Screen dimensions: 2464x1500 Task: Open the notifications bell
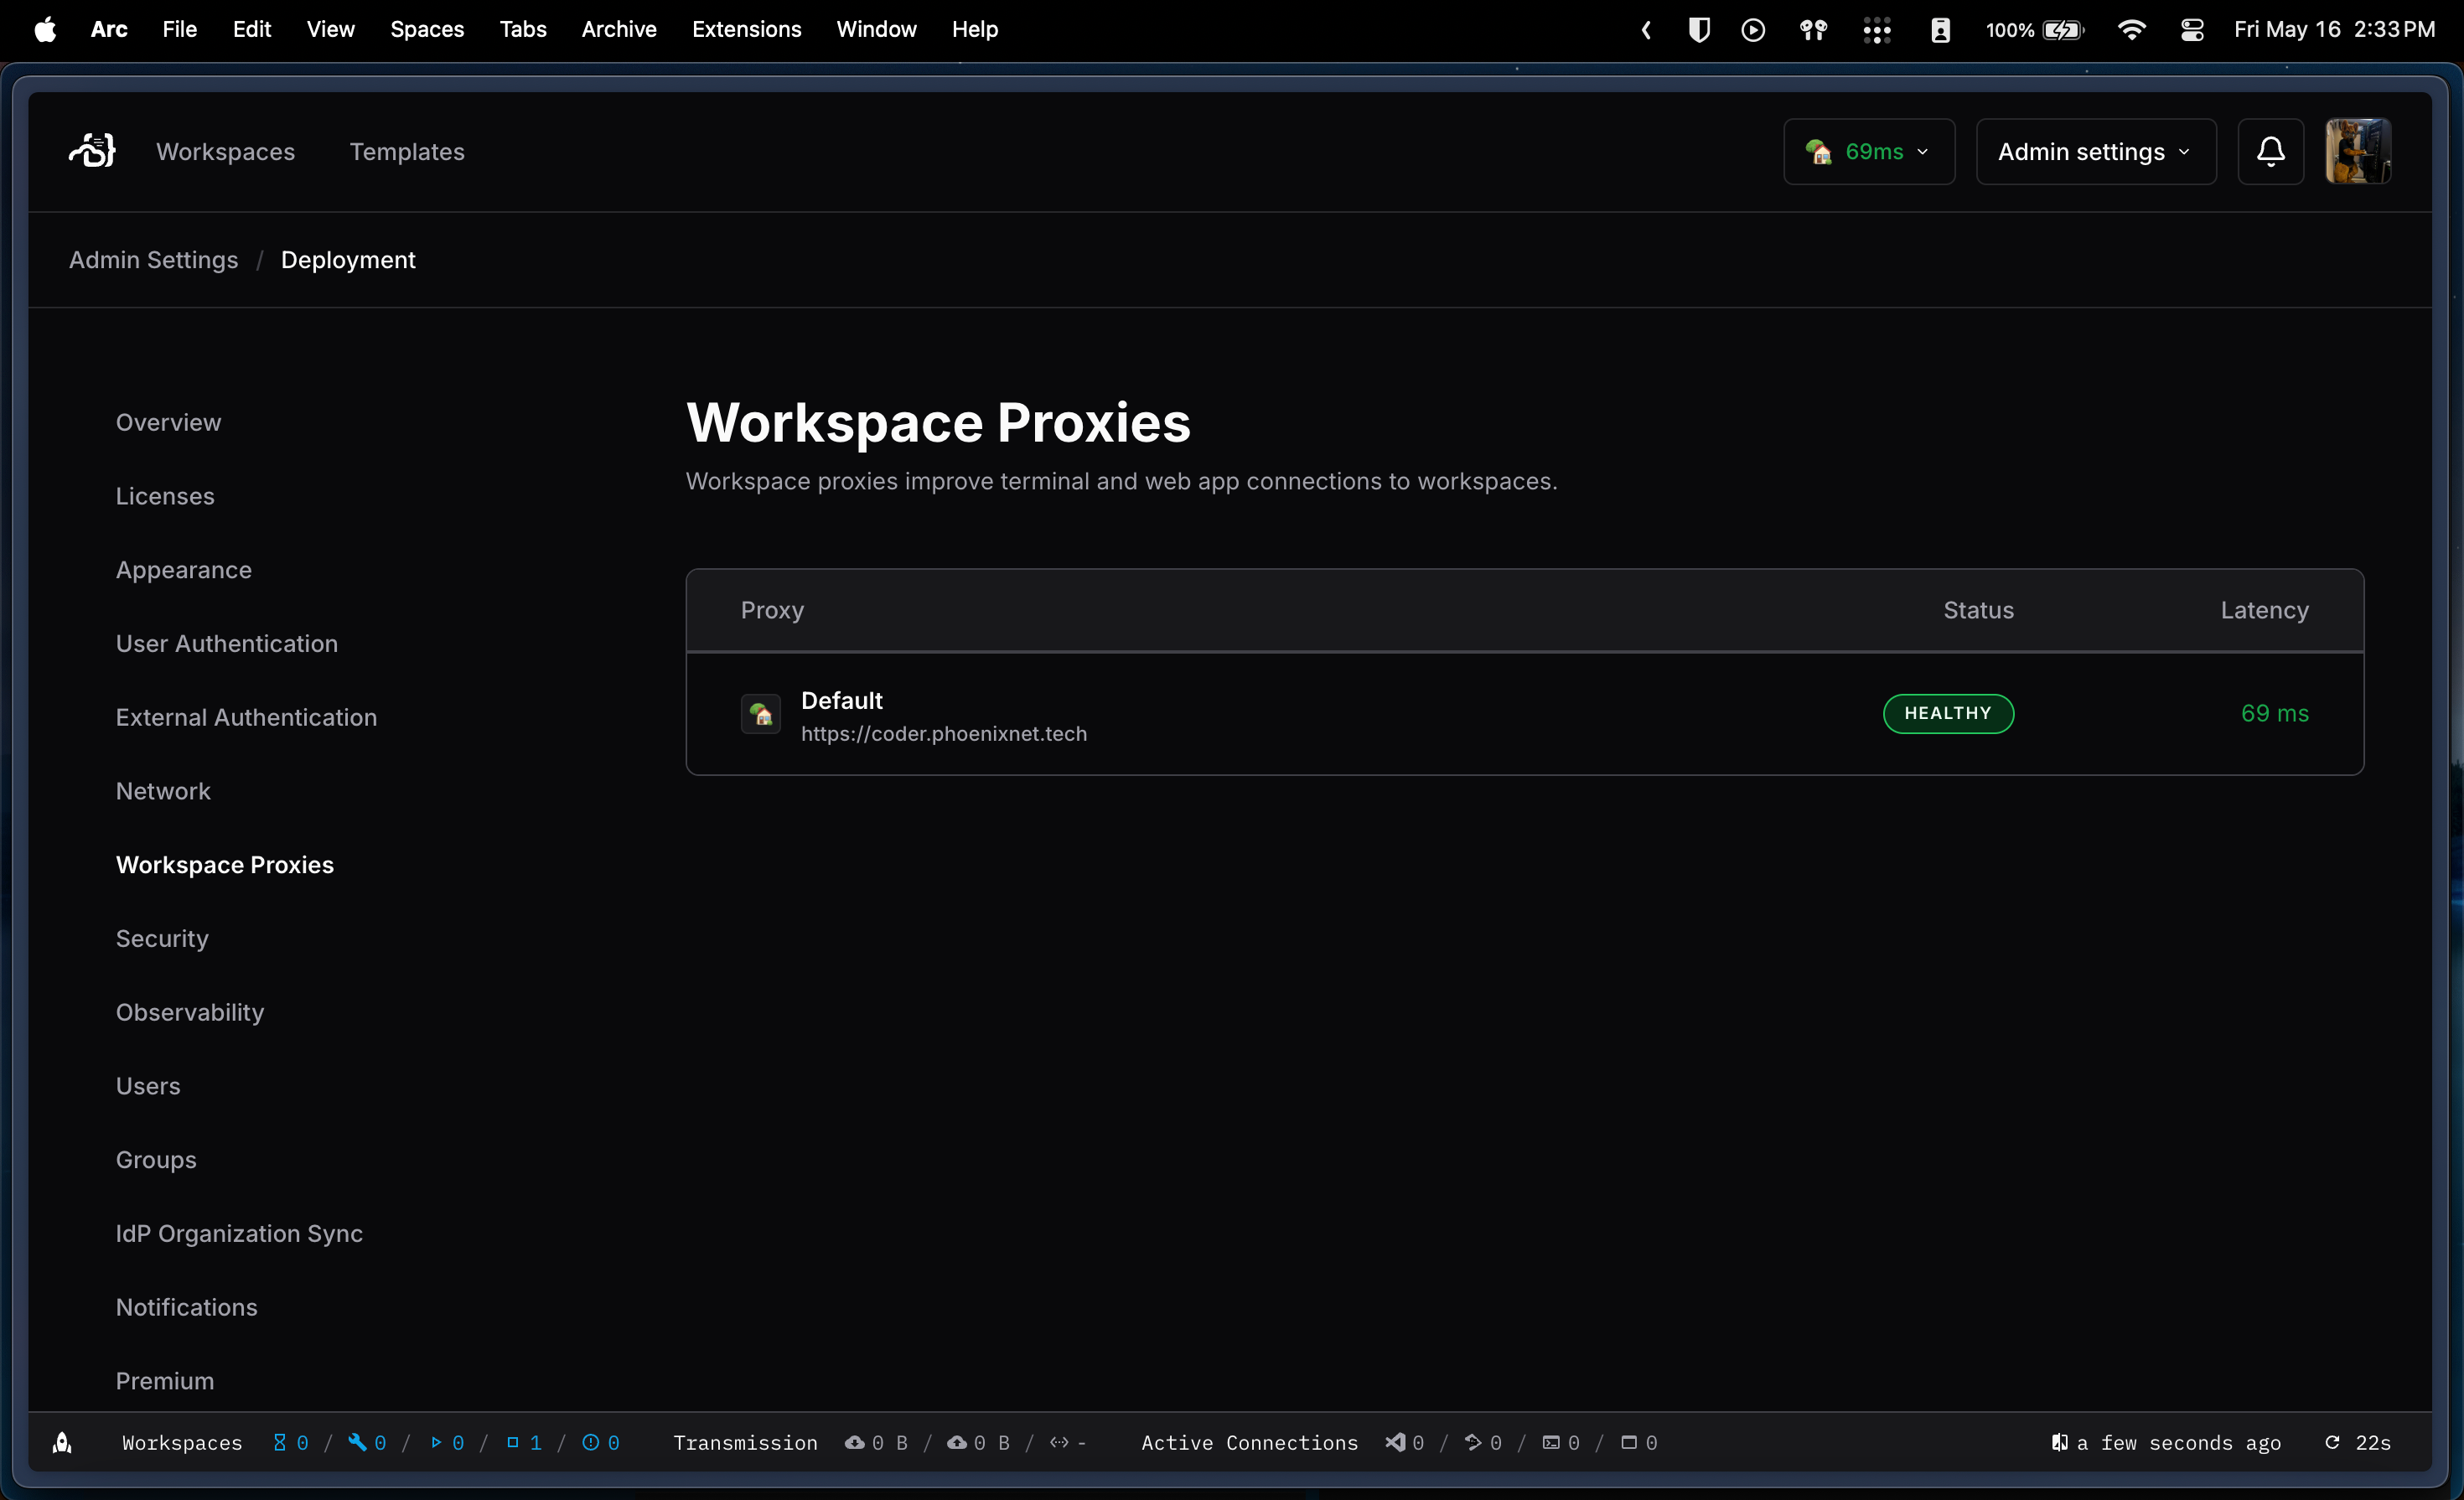(2270, 151)
